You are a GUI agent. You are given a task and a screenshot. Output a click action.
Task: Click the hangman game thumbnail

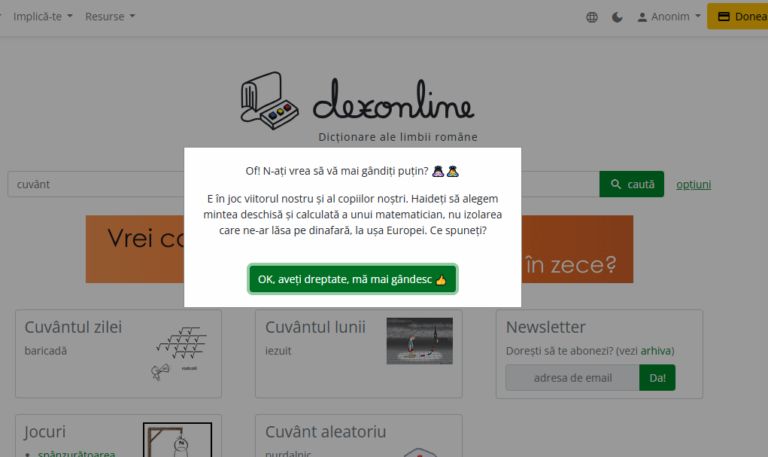tap(177, 440)
